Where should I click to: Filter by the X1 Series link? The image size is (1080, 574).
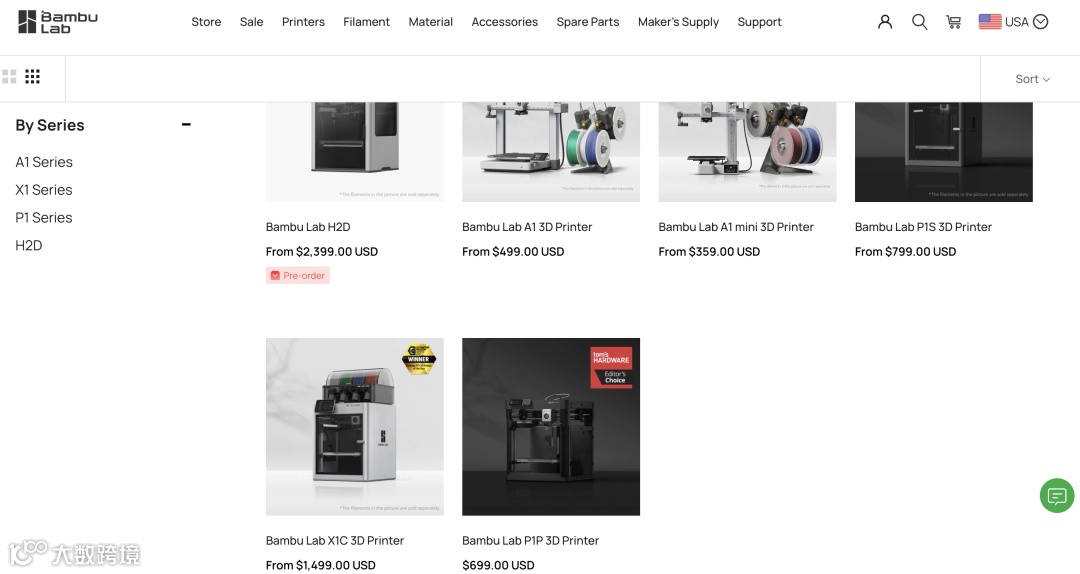click(x=44, y=189)
